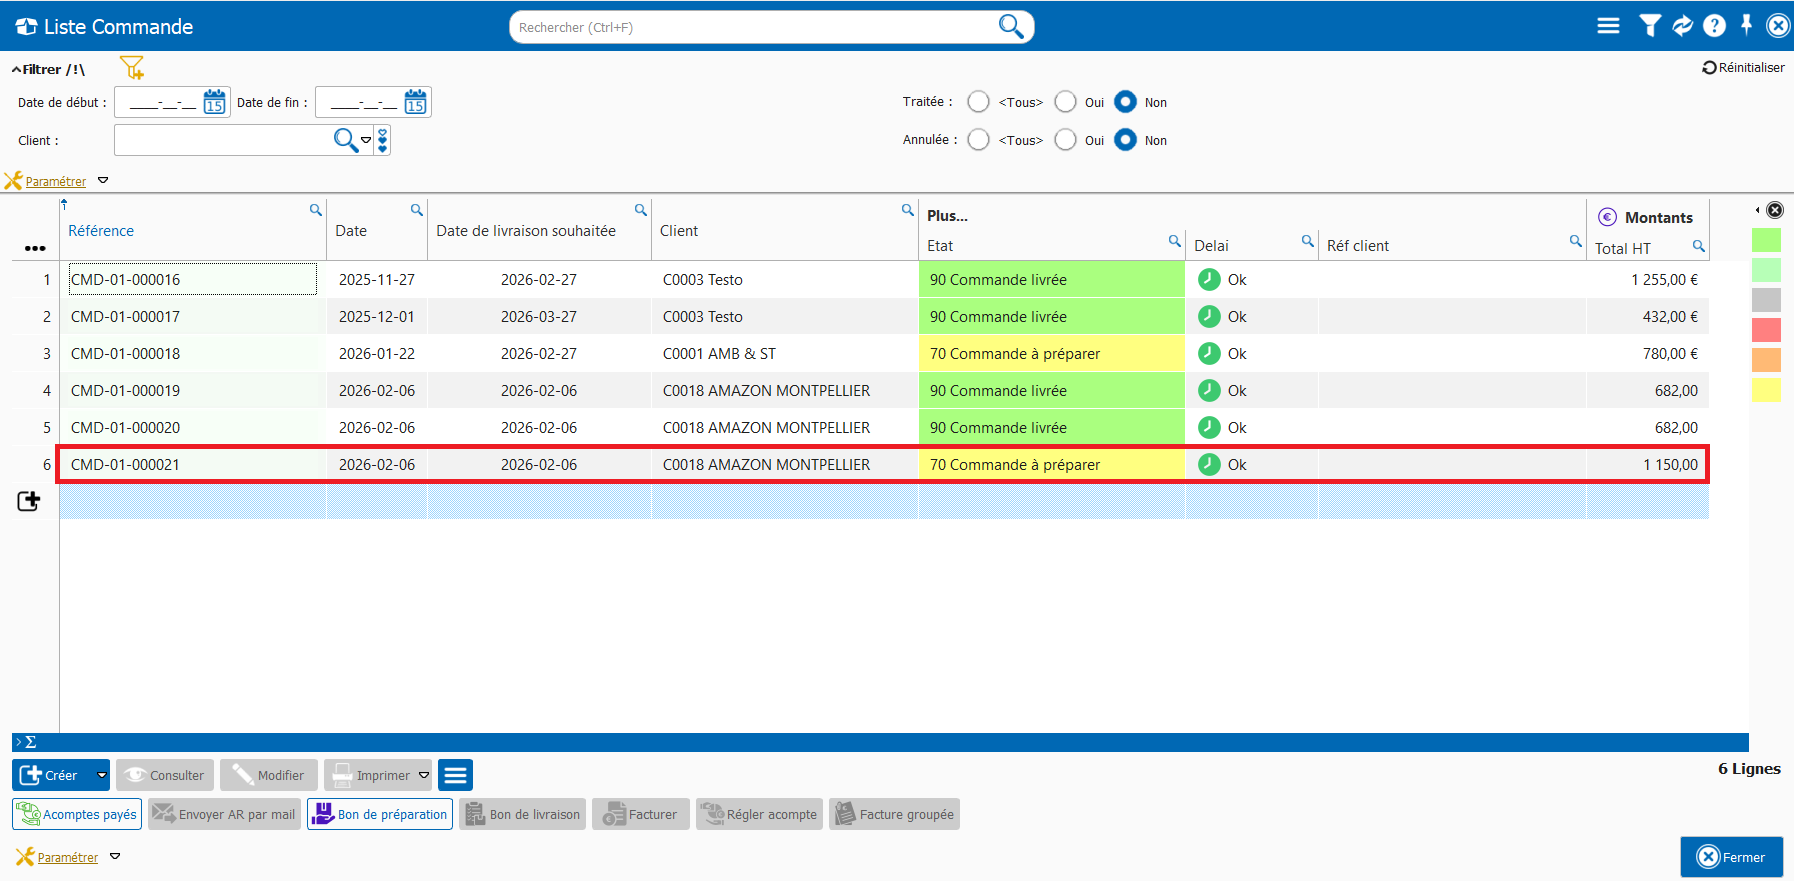1794x881 pixels.
Task: Open the calendar picker for Date de fin
Action: point(415,102)
